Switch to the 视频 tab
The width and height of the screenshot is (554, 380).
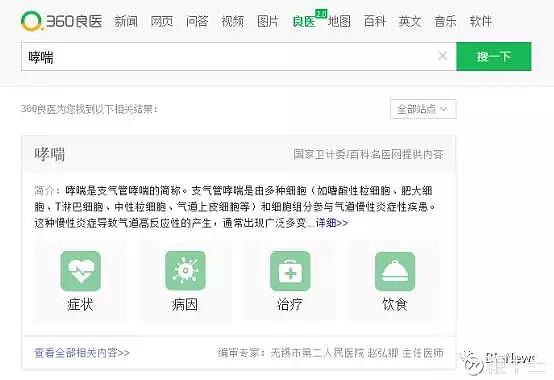232,22
